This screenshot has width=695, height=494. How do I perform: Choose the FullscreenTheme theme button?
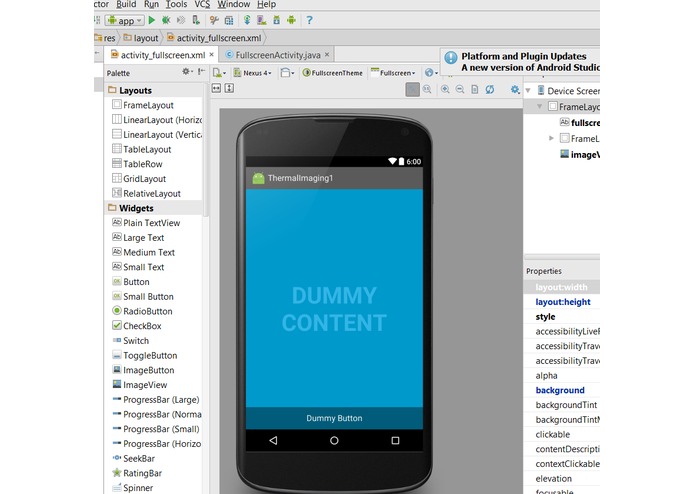(x=332, y=73)
